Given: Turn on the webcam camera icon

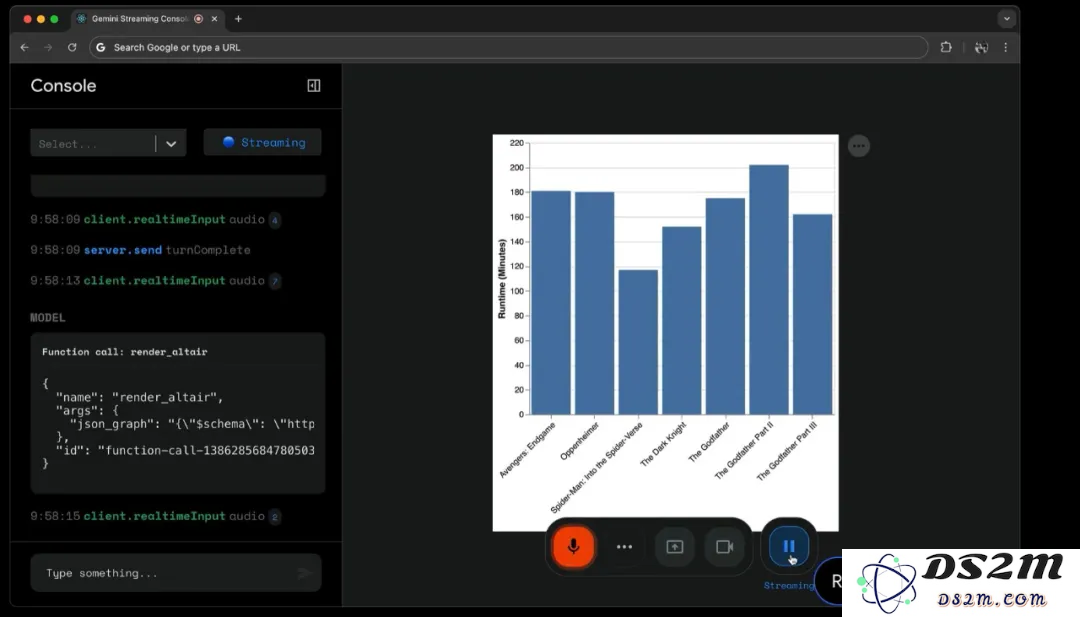Looking at the screenshot, I should point(725,547).
